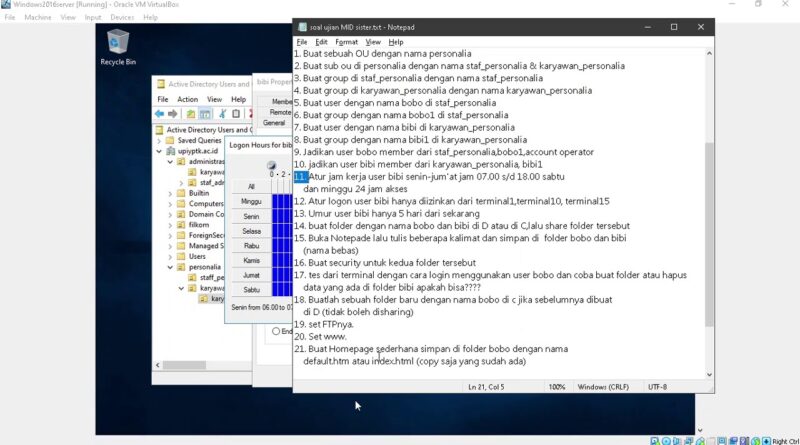Image resolution: width=800 pixels, height=445 pixels.
Task: Click the Saved Queries folder icon
Action: point(170,140)
